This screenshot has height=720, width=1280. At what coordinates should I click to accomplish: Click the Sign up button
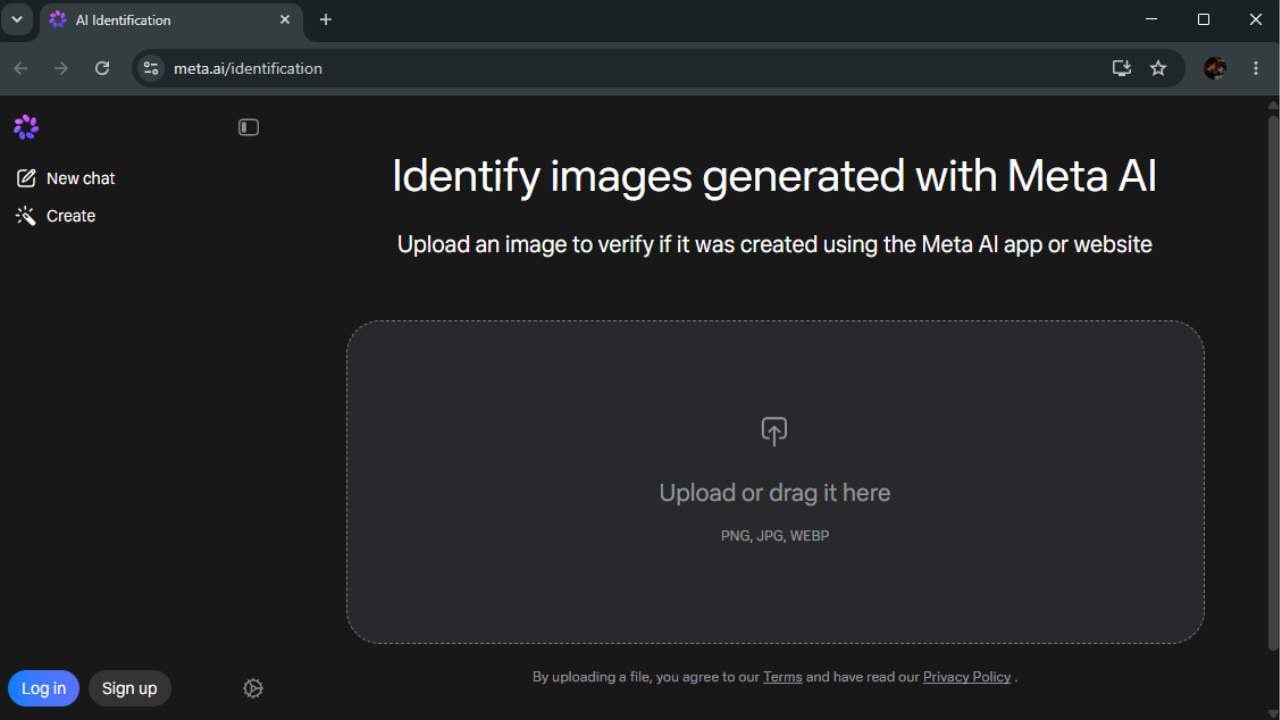click(x=129, y=688)
